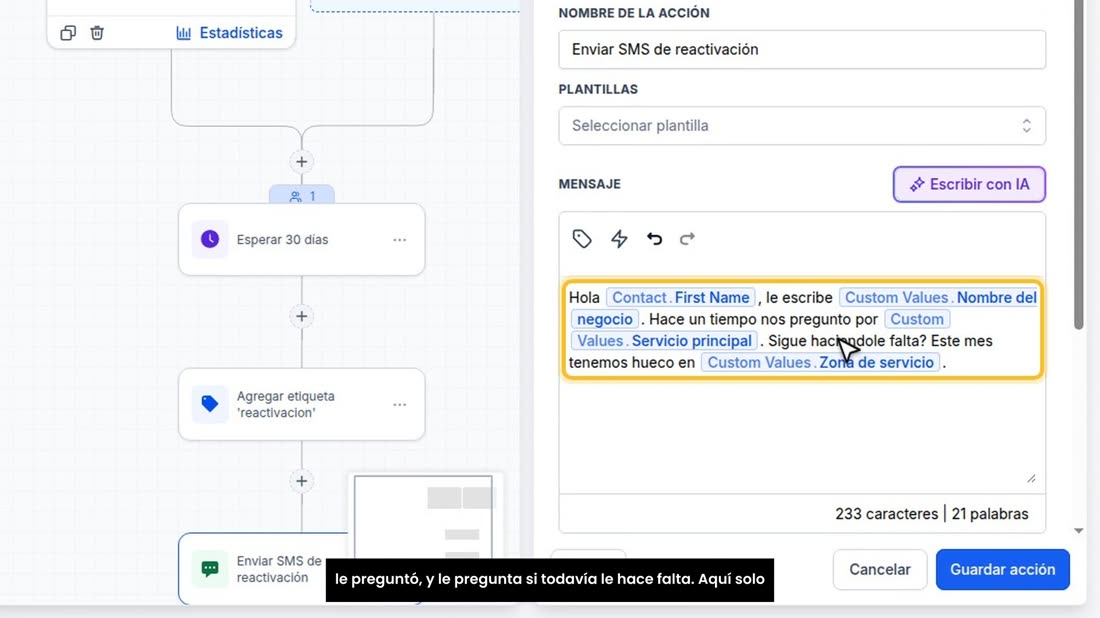This screenshot has height=618, width=1100.
Task: Click the 21 palabras word count
Action: 990,514
